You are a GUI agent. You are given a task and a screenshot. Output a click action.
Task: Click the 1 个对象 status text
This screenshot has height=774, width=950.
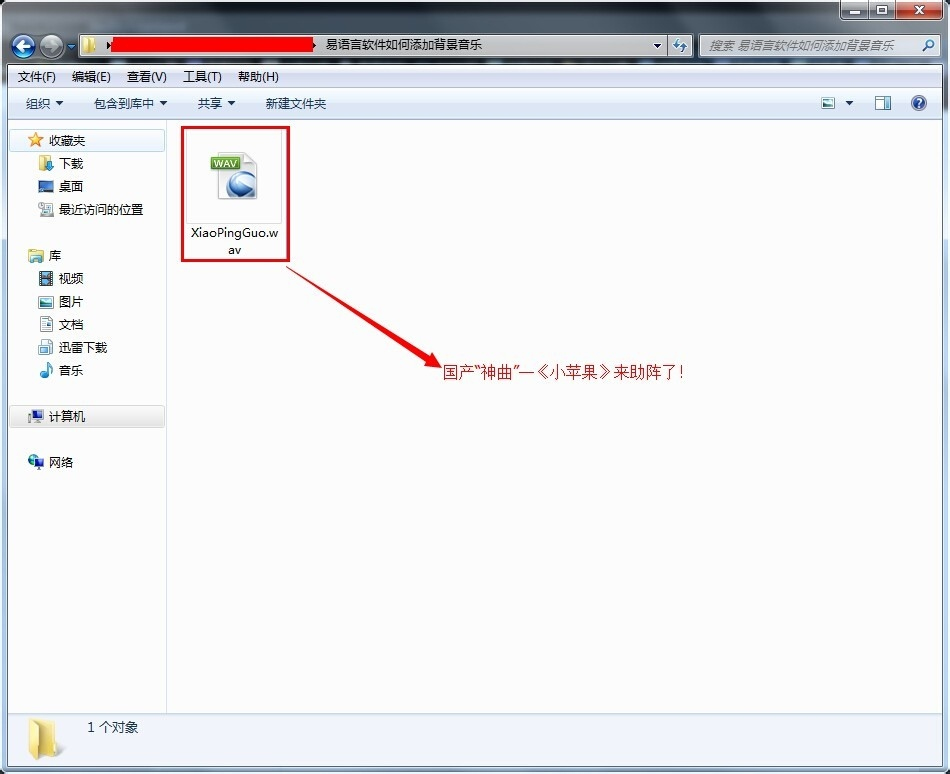click(113, 727)
